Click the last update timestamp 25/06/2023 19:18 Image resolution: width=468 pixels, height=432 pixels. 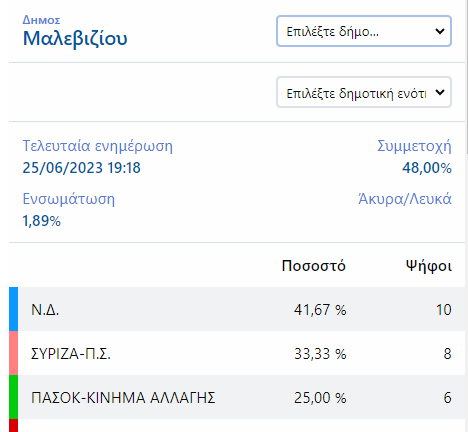point(82,168)
